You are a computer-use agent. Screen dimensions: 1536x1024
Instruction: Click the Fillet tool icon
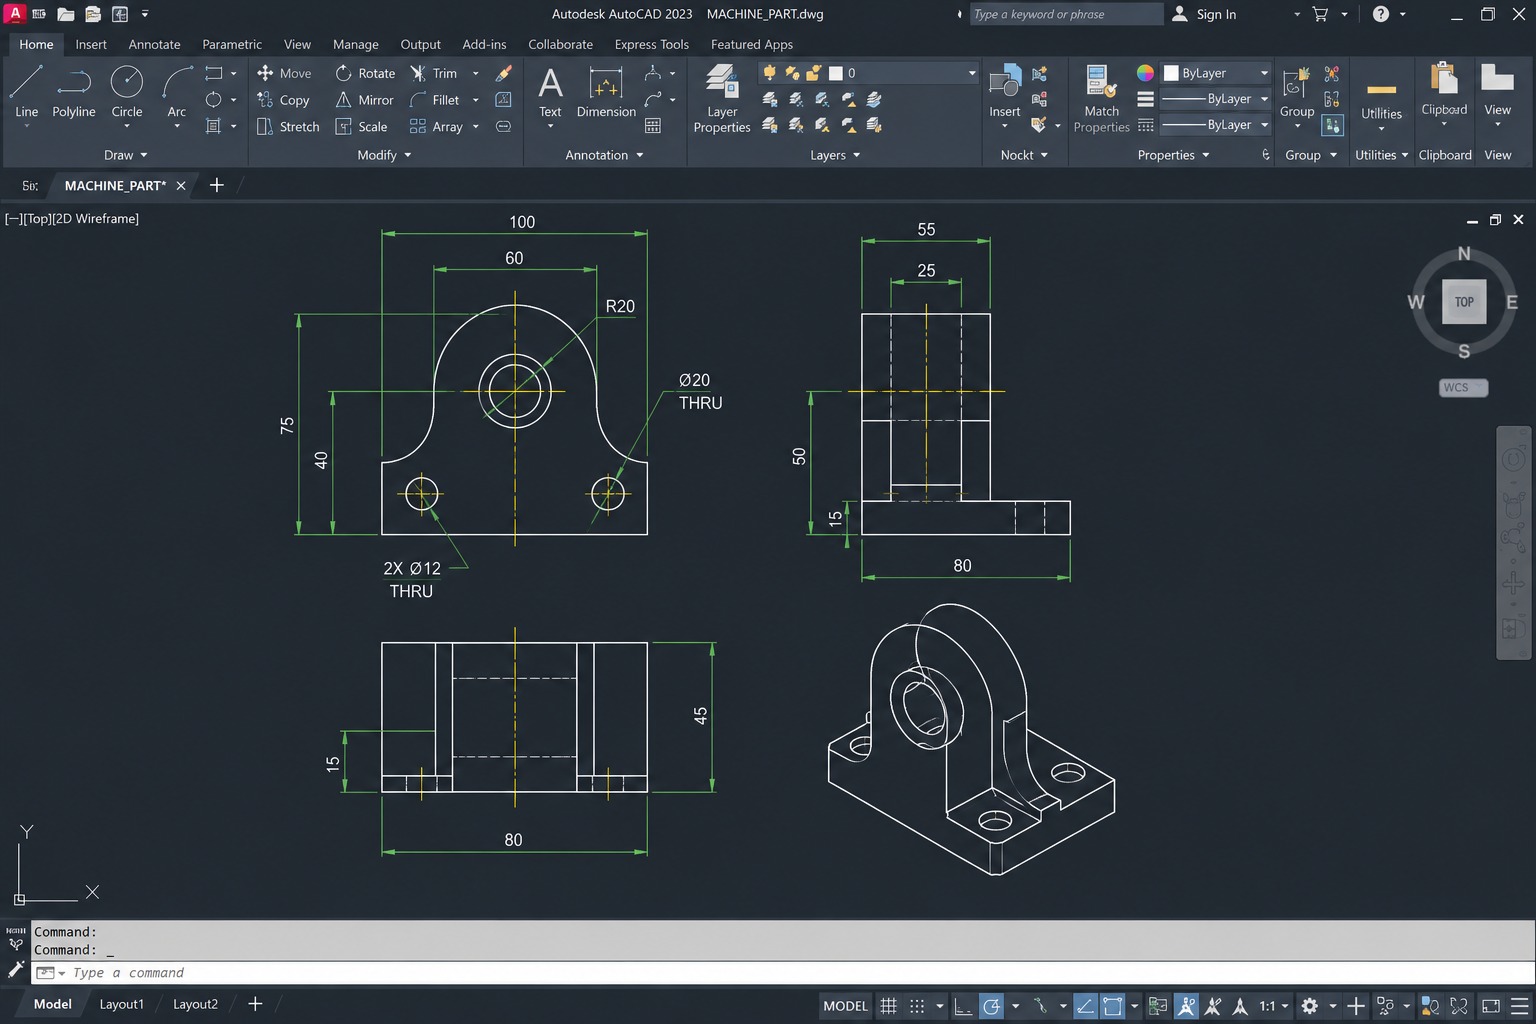tap(418, 100)
